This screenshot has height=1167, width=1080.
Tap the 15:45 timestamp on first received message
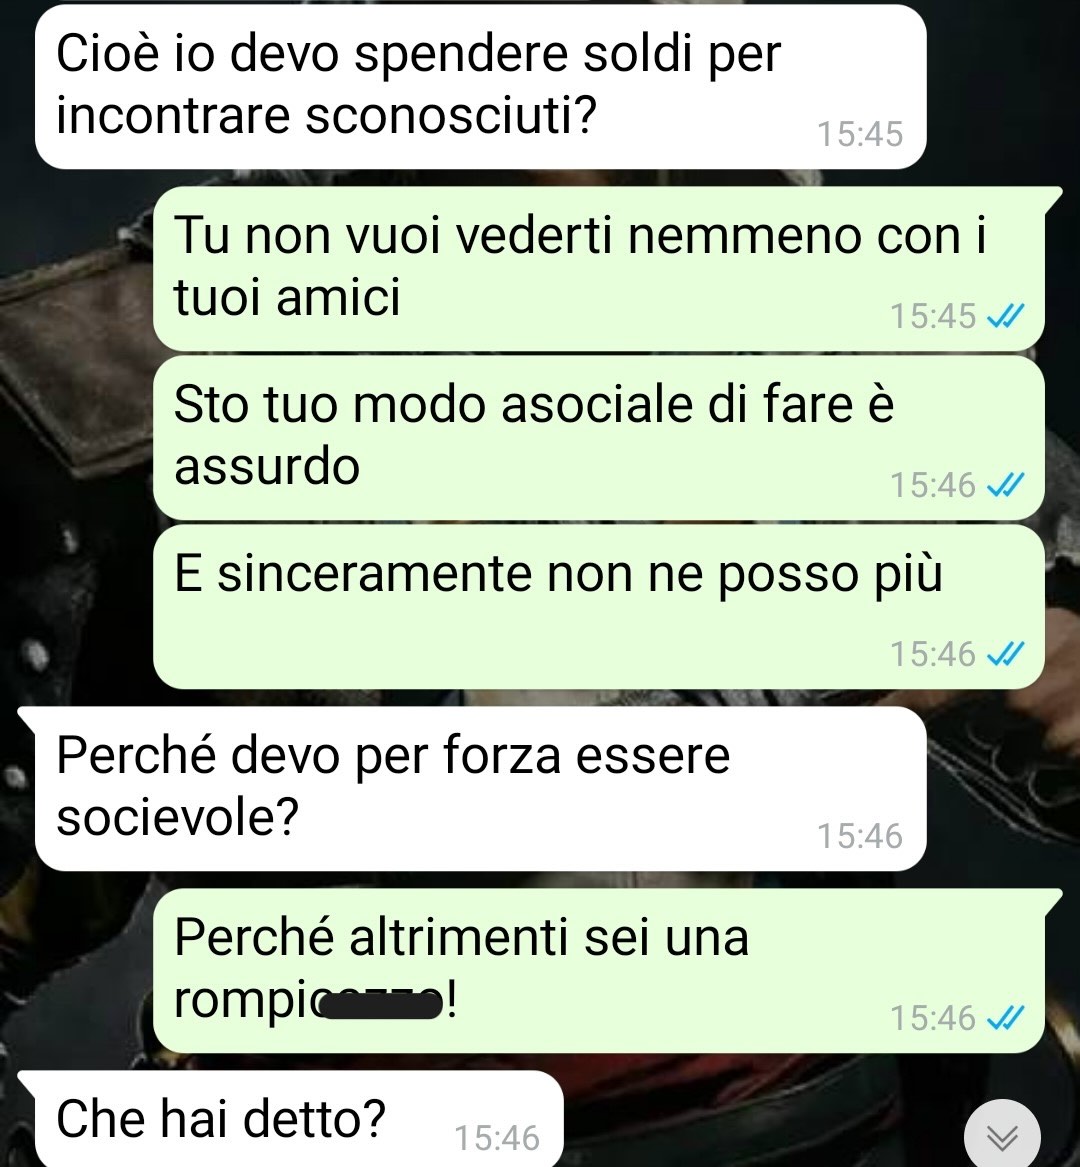pyautogui.click(x=860, y=135)
